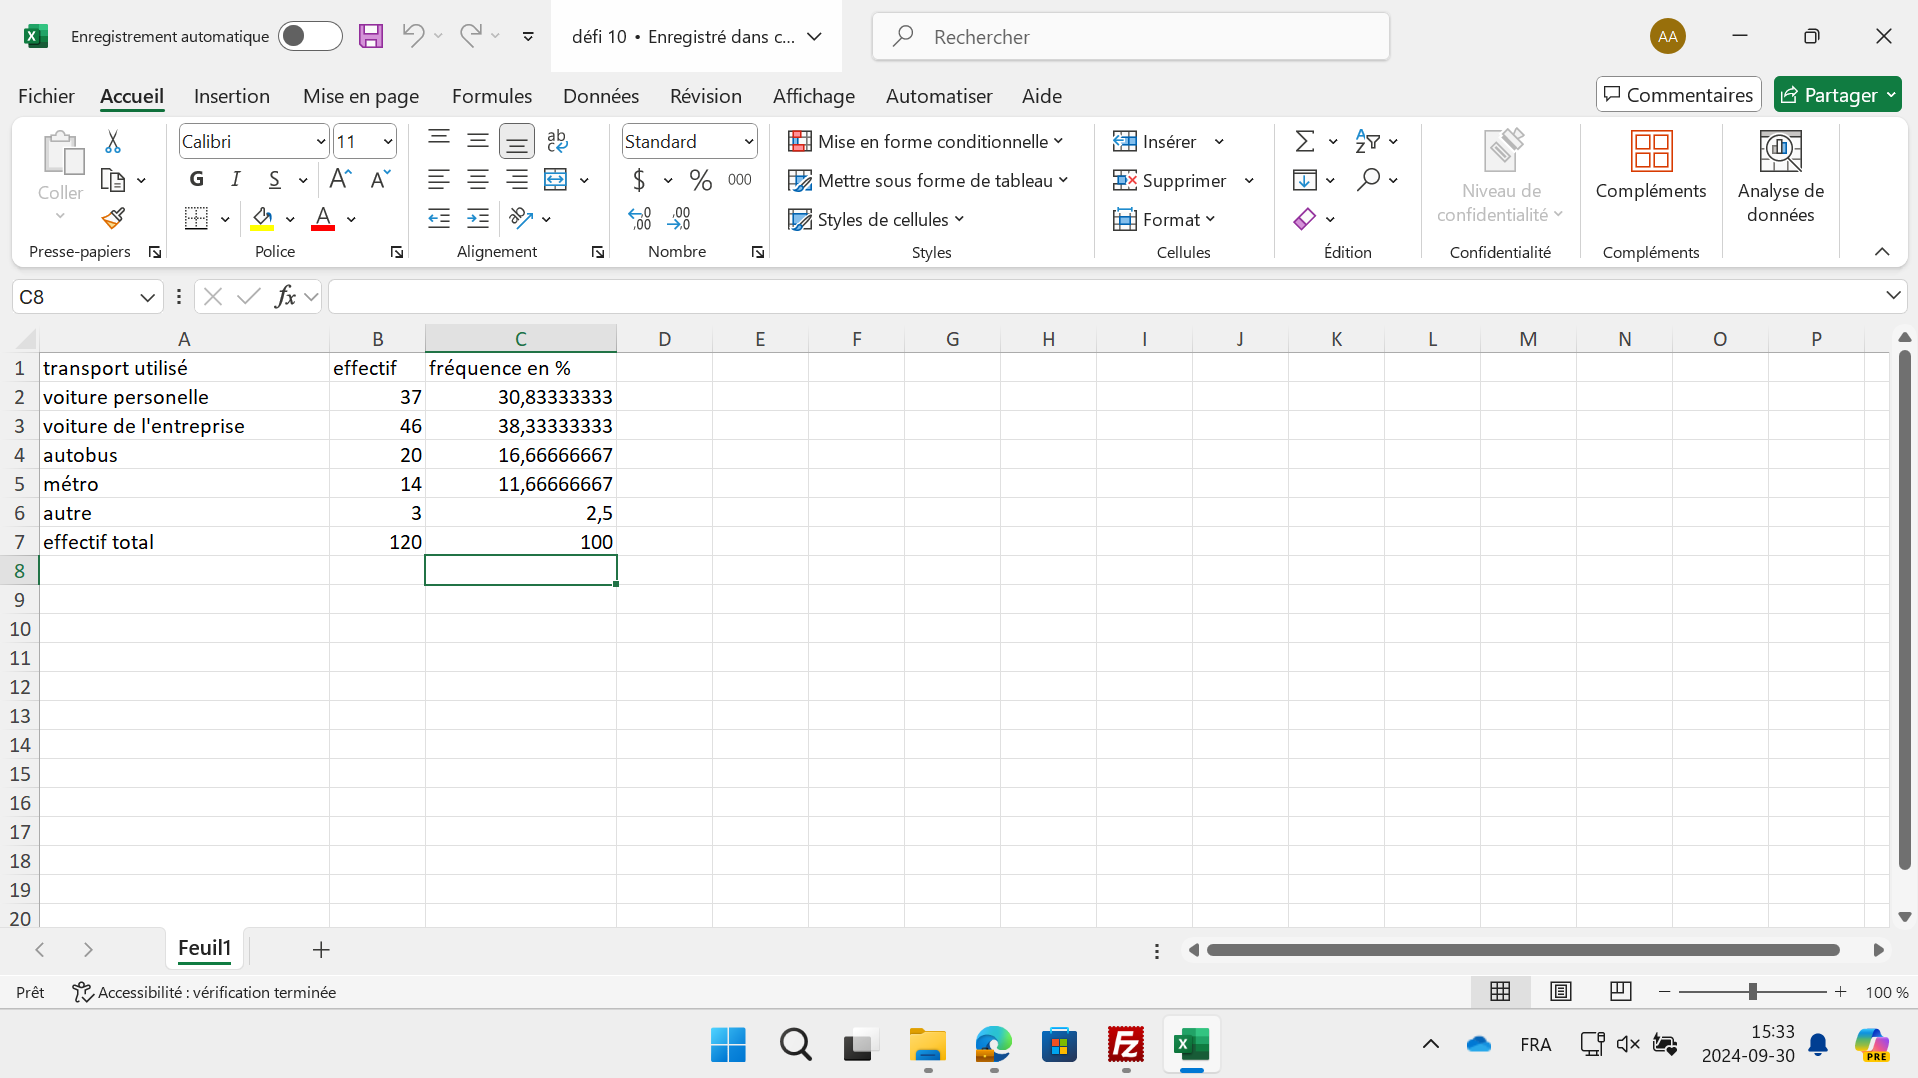Viewport: 1918px width, 1078px height.
Task: Click the Wrap Text icon
Action: coord(558,141)
